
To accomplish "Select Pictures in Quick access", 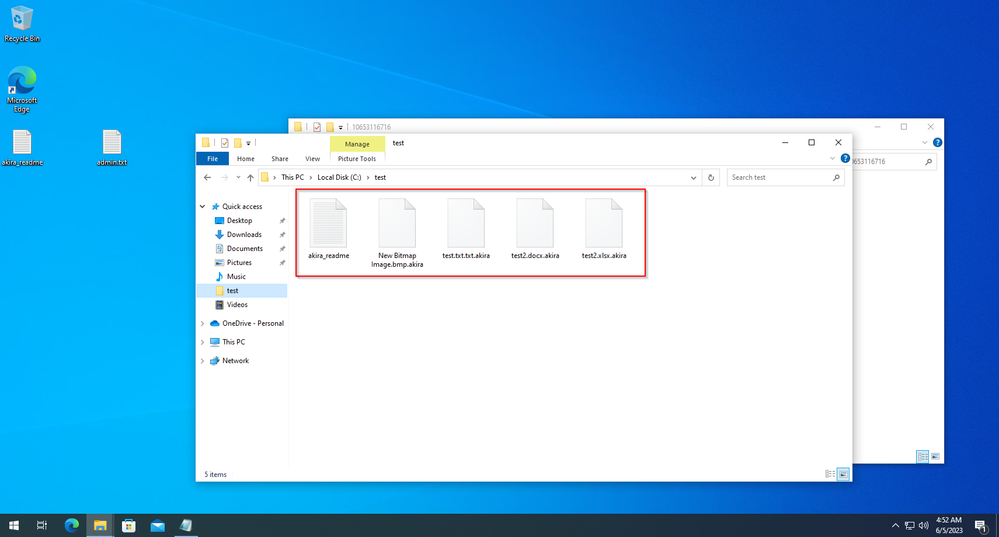I will tap(239, 262).
